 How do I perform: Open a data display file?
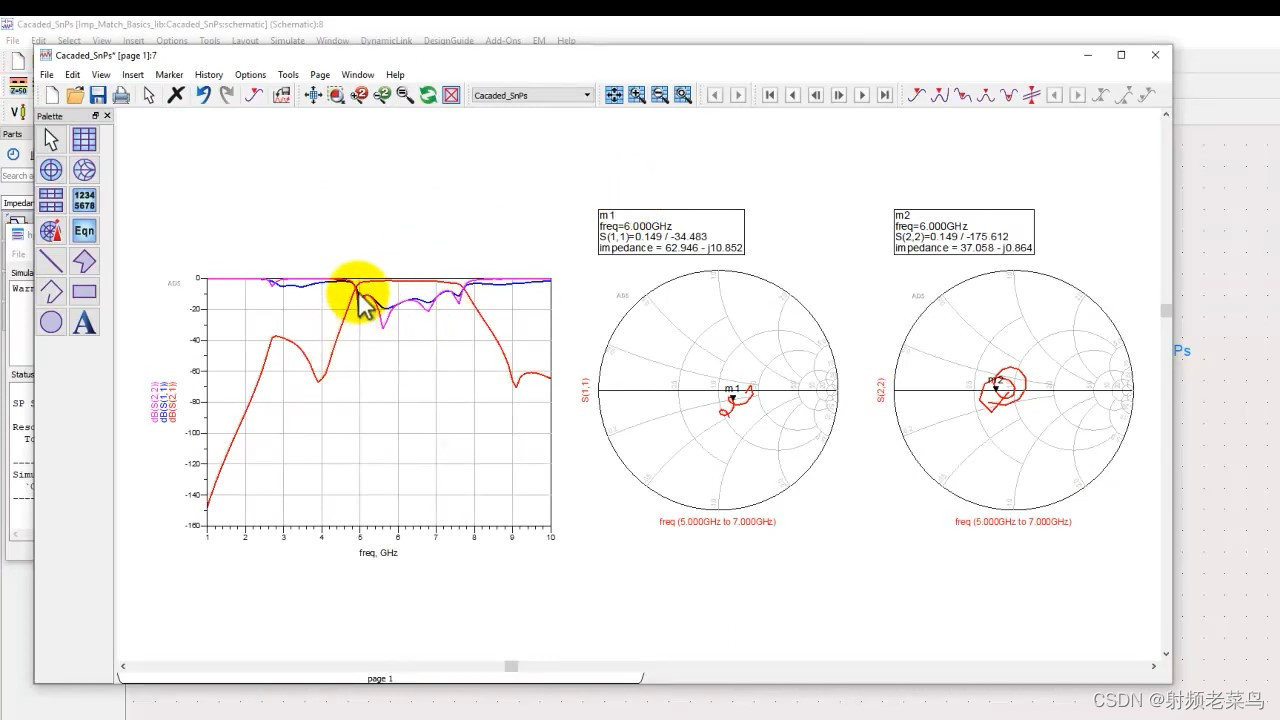coord(75,95)
